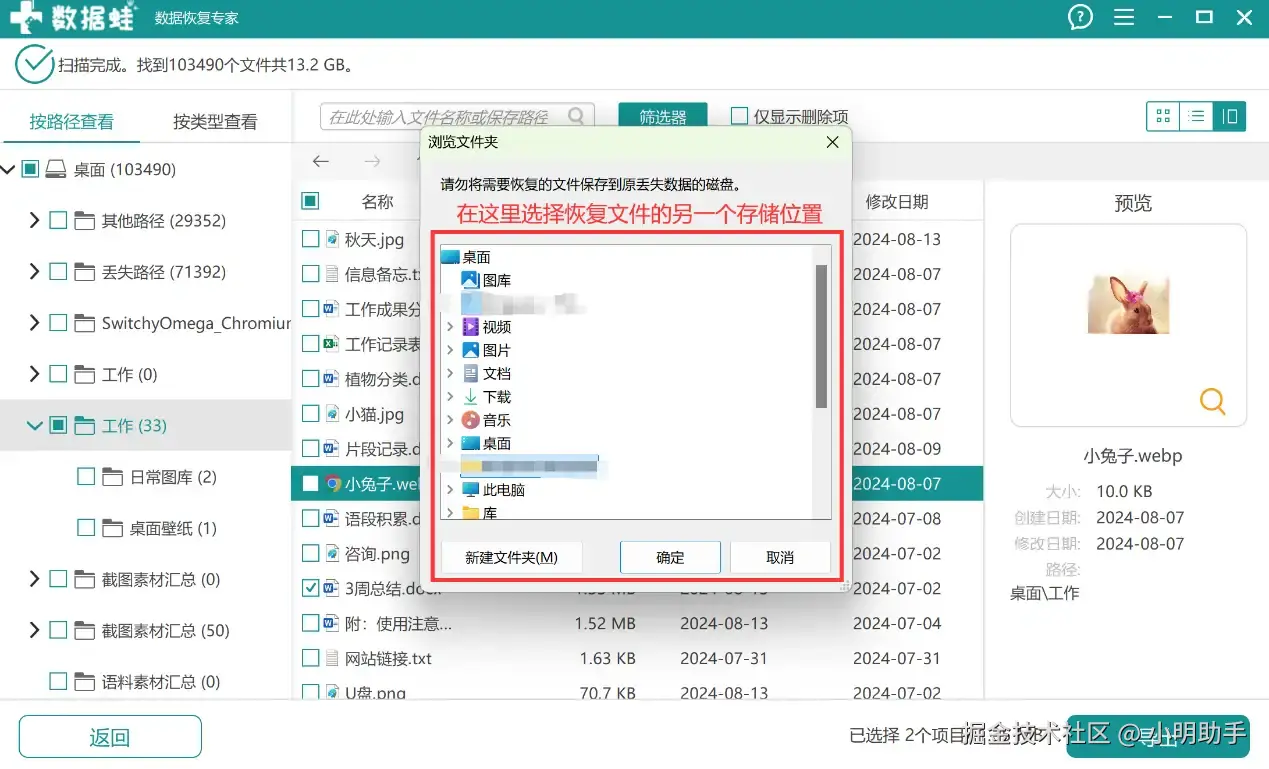The height and width of the screenshot is (769, 1269).
Task: Collapse the 工作 (33) tree node
Action: coord(35,426)
